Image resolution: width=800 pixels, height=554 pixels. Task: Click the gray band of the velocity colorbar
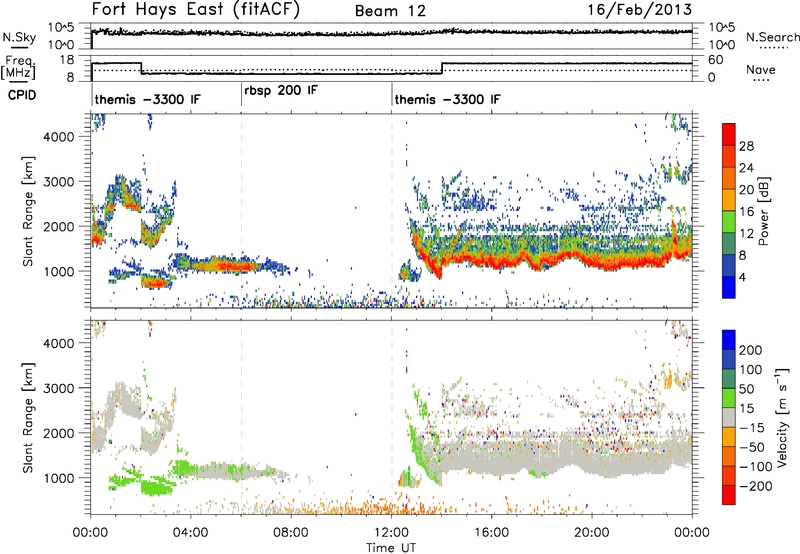(x=729, y=417)
